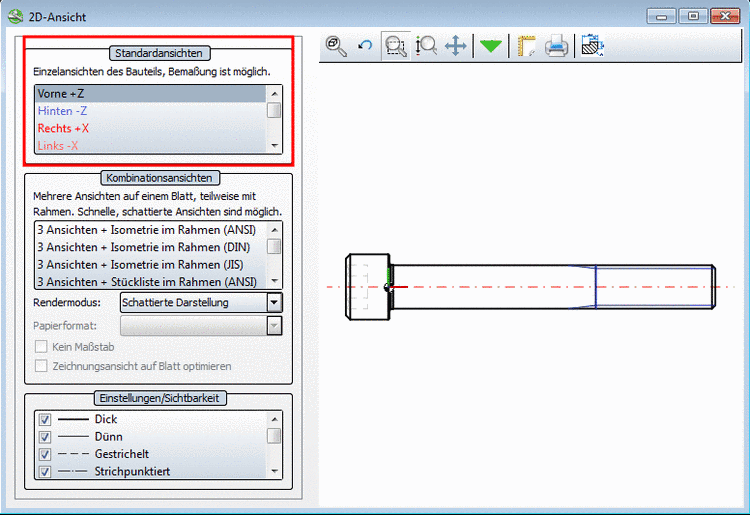This screenshot has height=515, width=750.
Task: Click the threaded end of the screw
Action: pos(655,287)
